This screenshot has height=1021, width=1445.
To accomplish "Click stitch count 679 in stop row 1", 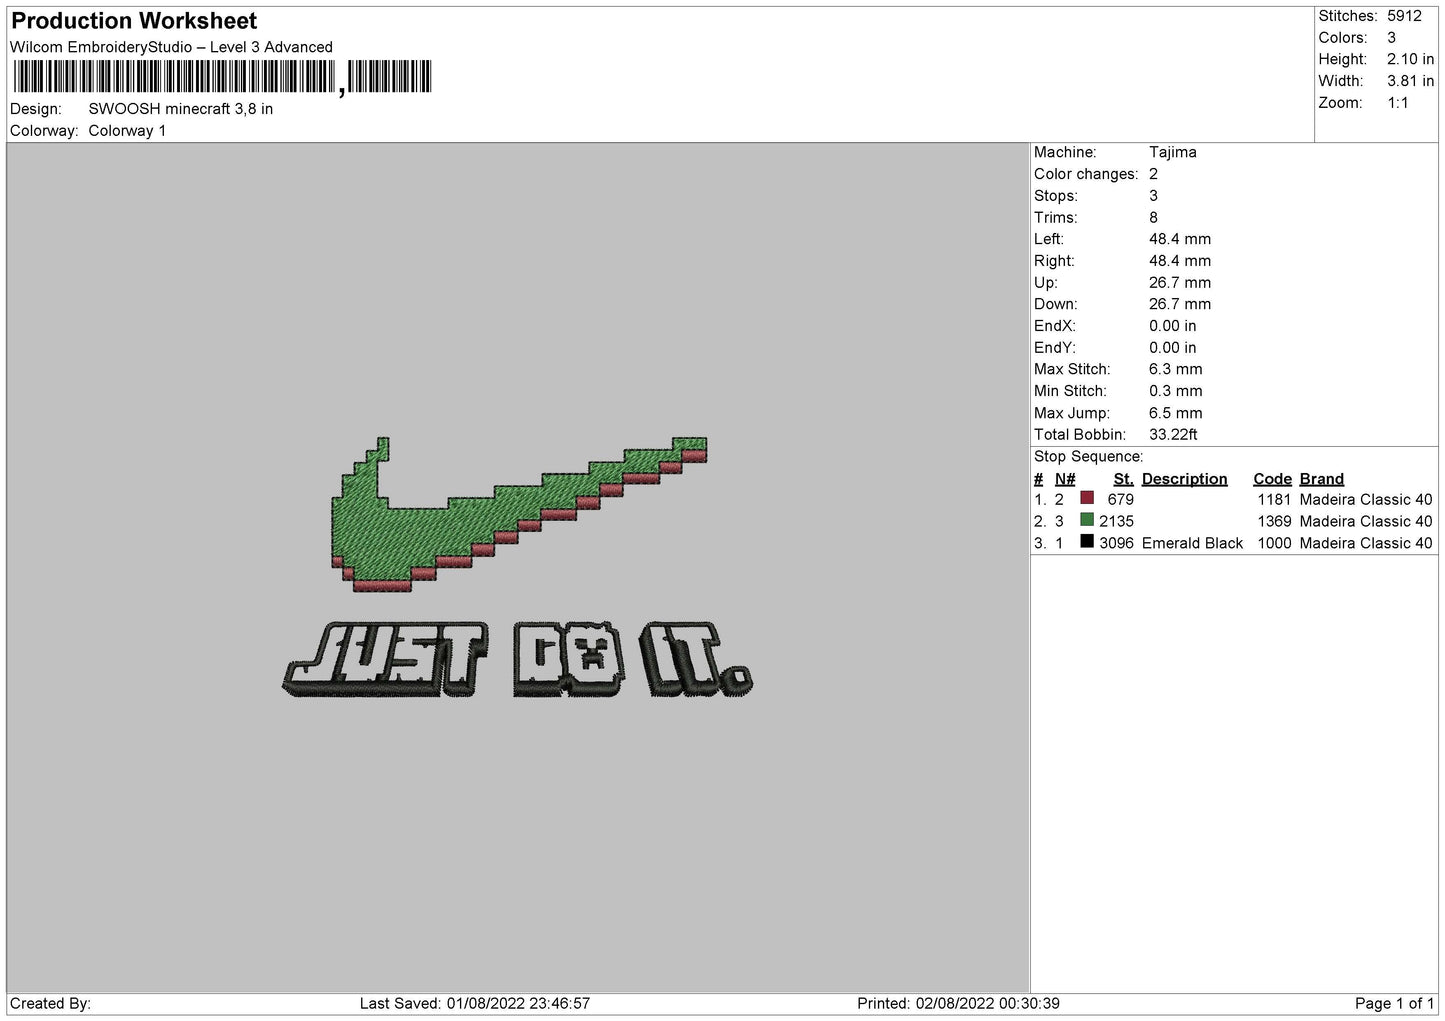I will point(1121,500).
